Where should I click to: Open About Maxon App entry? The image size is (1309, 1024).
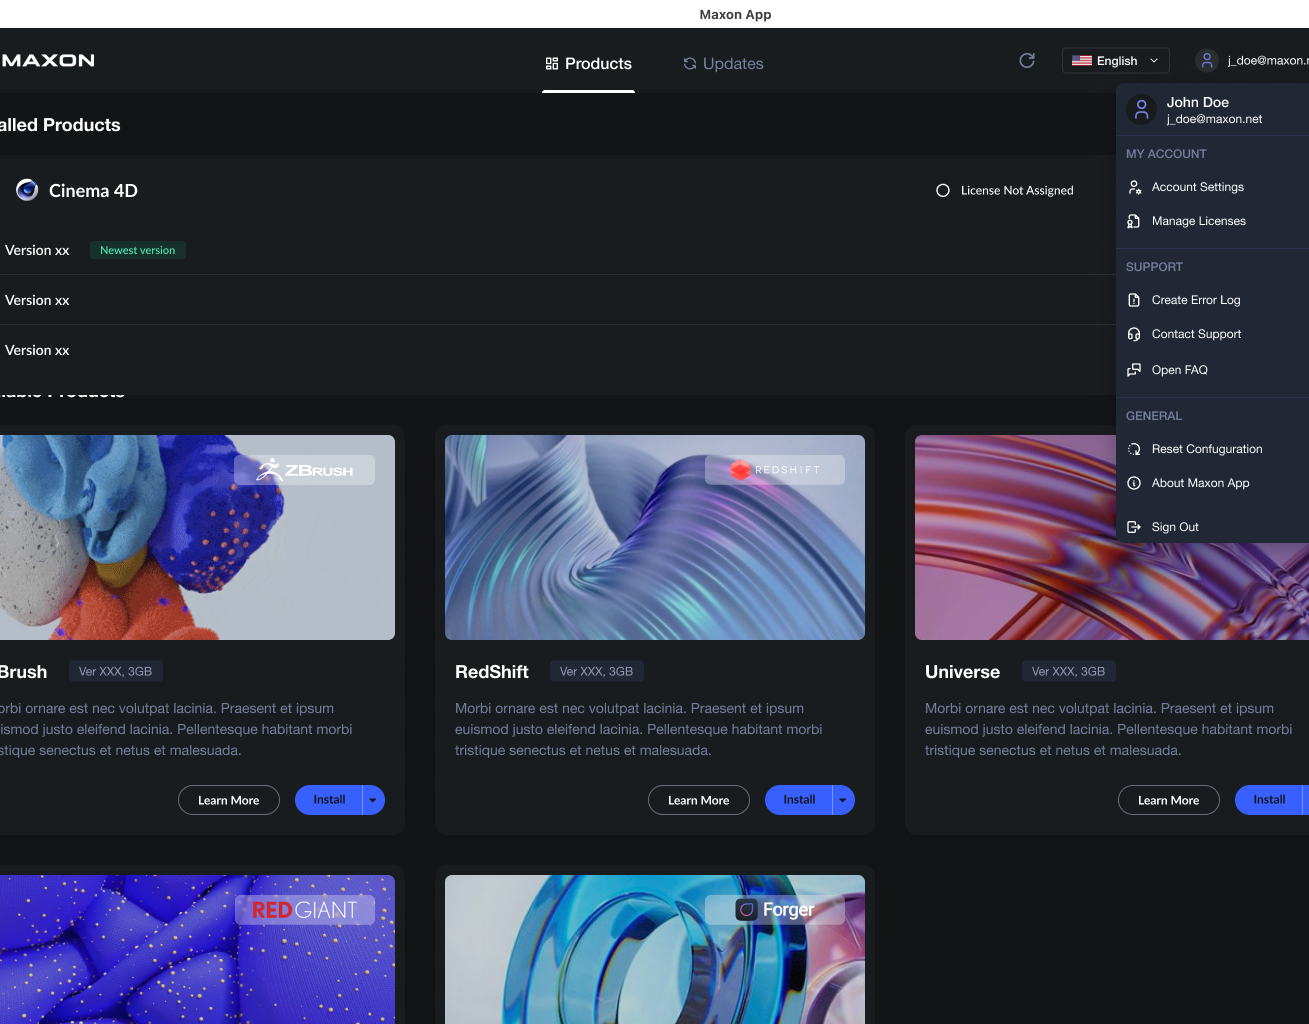point(1212,483)
